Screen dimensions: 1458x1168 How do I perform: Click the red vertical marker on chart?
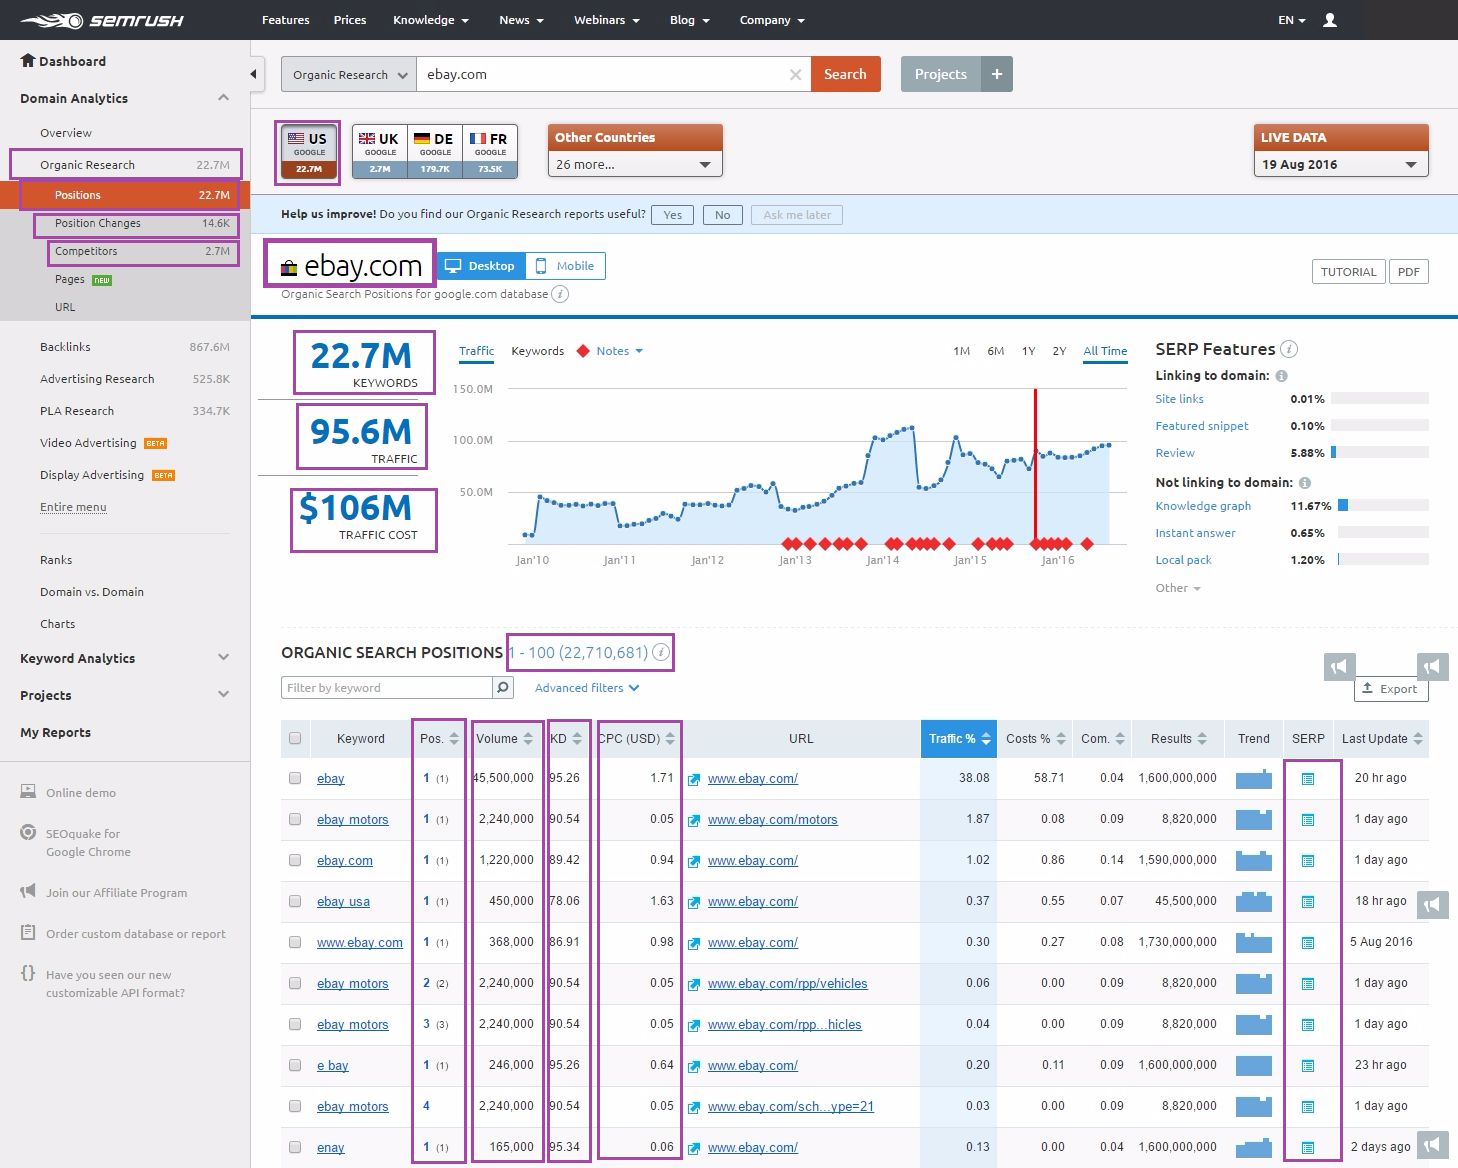tap(1035, 465)
